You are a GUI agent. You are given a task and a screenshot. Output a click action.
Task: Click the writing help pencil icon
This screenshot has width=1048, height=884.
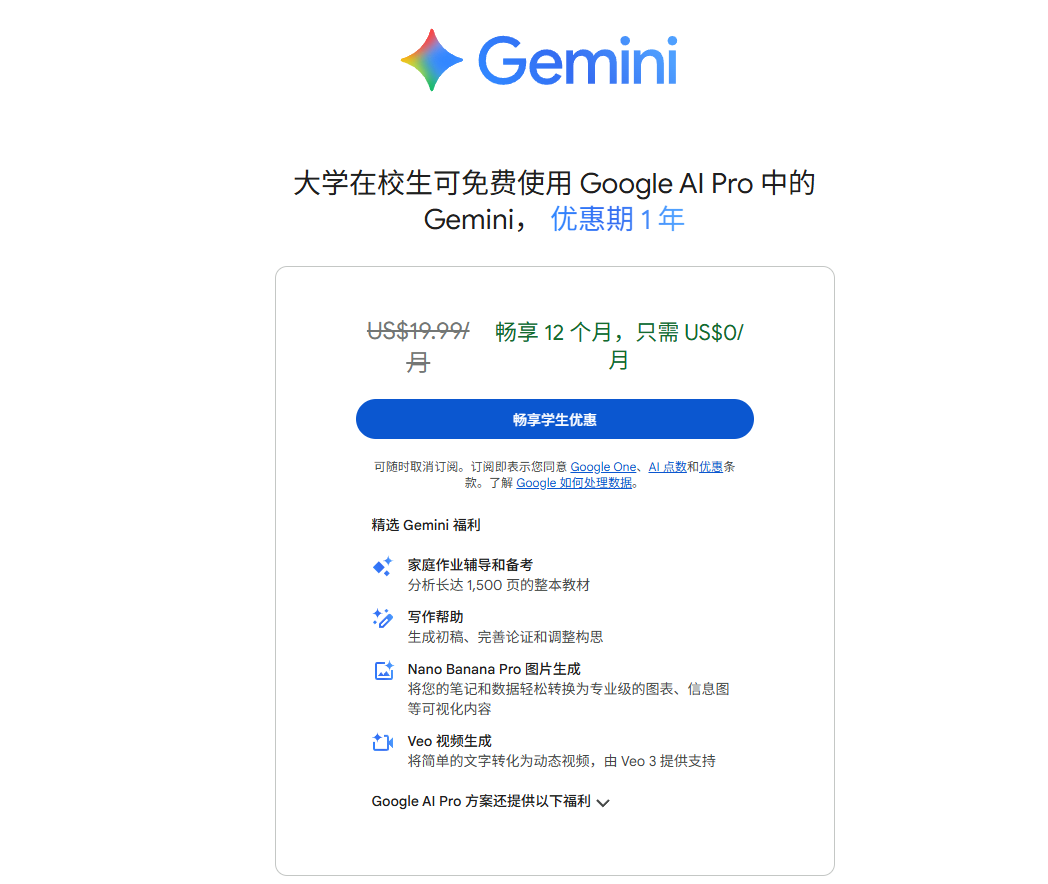click(x=383, y=618)
